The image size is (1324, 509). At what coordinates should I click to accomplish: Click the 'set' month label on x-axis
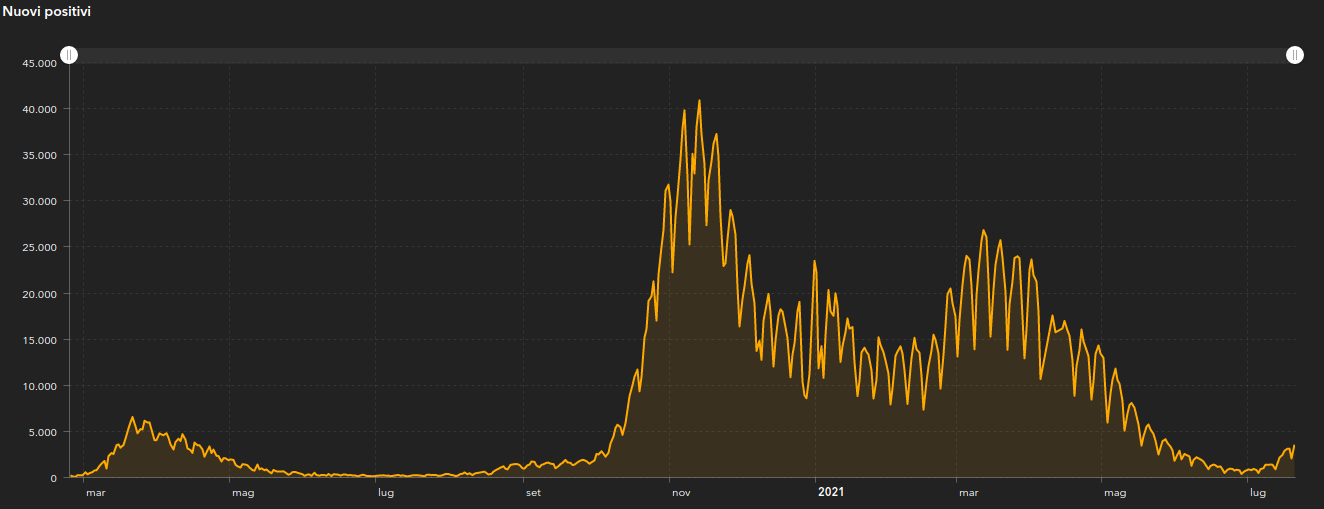533,492
